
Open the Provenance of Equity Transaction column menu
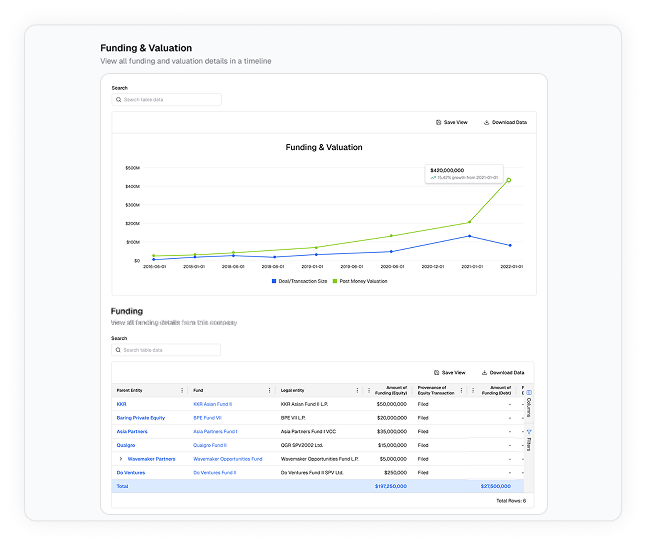coord(461,390)
